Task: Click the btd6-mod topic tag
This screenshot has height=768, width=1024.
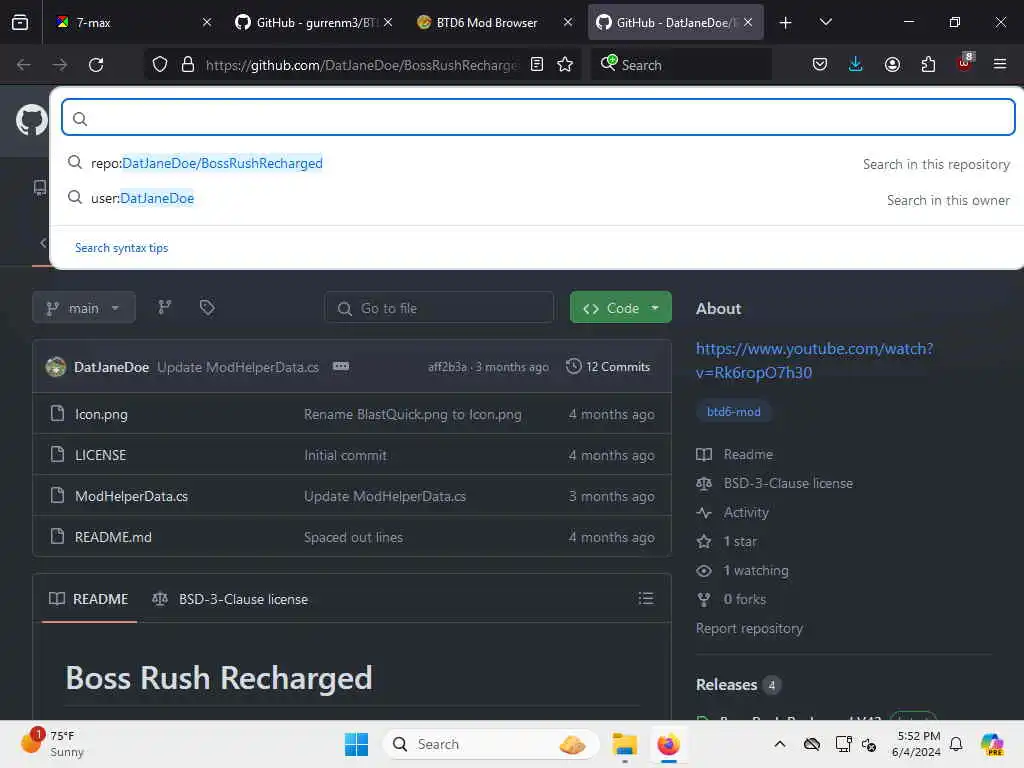Action: pyautogui.click(x=733, y=411)
